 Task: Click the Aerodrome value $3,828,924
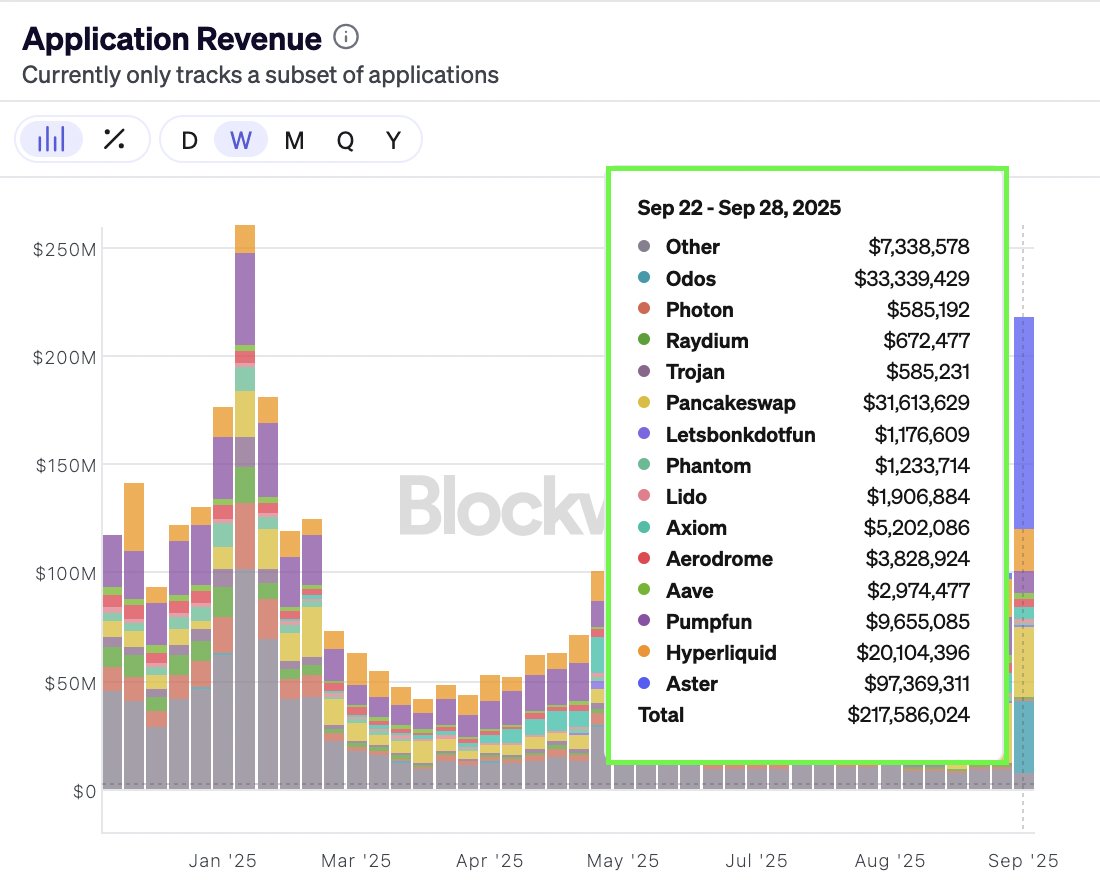click(x=918, y=558)
